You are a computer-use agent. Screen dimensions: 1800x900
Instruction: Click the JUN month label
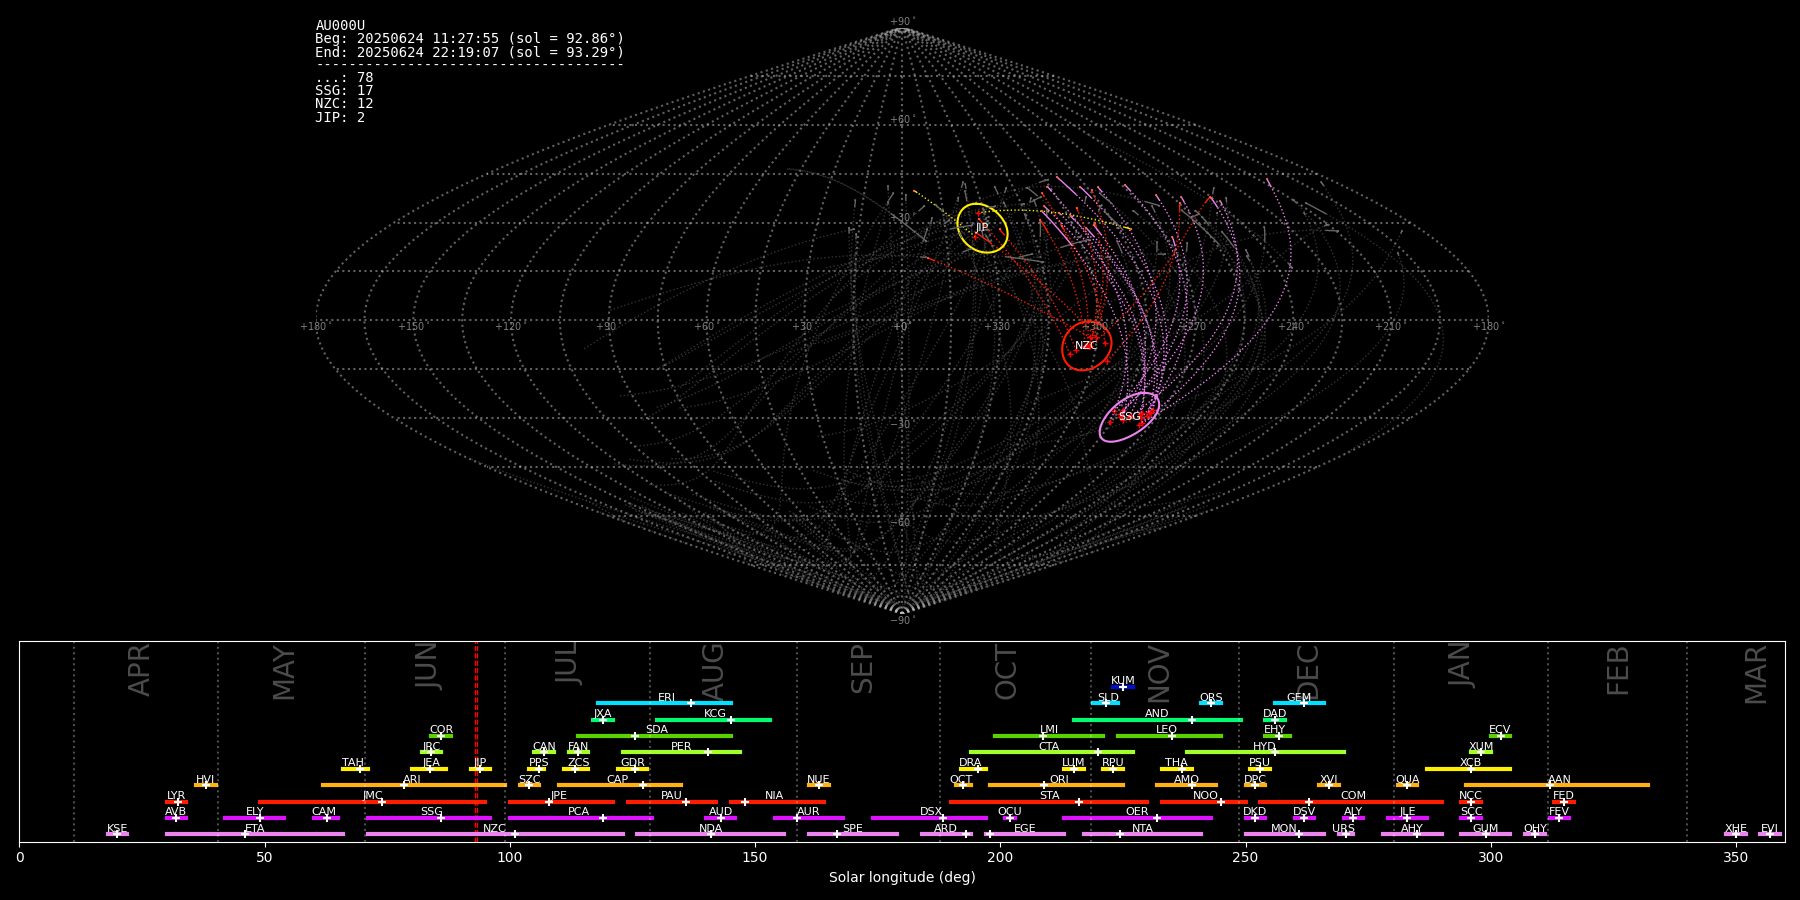click(x=427, y=666)
